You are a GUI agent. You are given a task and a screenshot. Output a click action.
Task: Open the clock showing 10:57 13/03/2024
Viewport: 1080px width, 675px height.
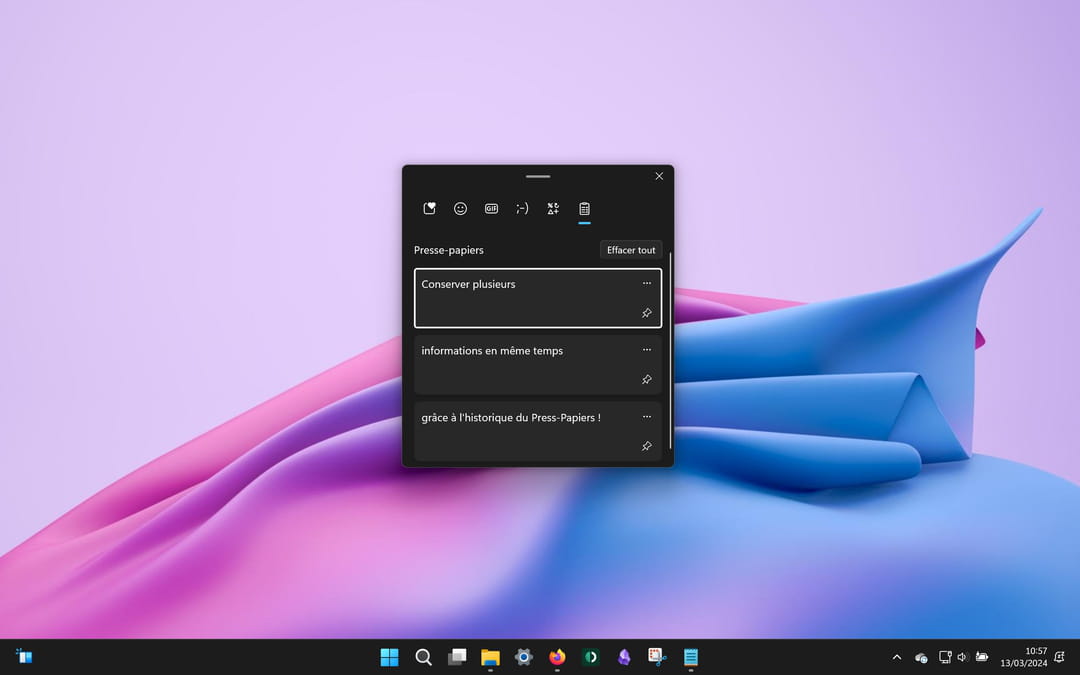pyautogui.click(x=1024, y=657)
